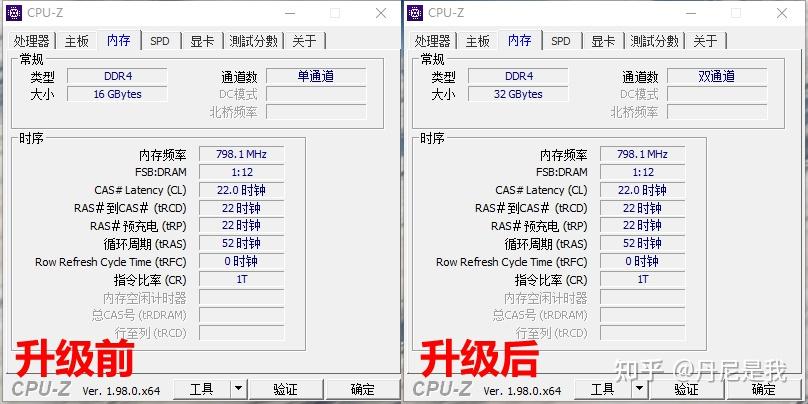Click 验证 button in left CPU-Z window
The width and height of the screenshot is (808, 404).
pos(285,389)
